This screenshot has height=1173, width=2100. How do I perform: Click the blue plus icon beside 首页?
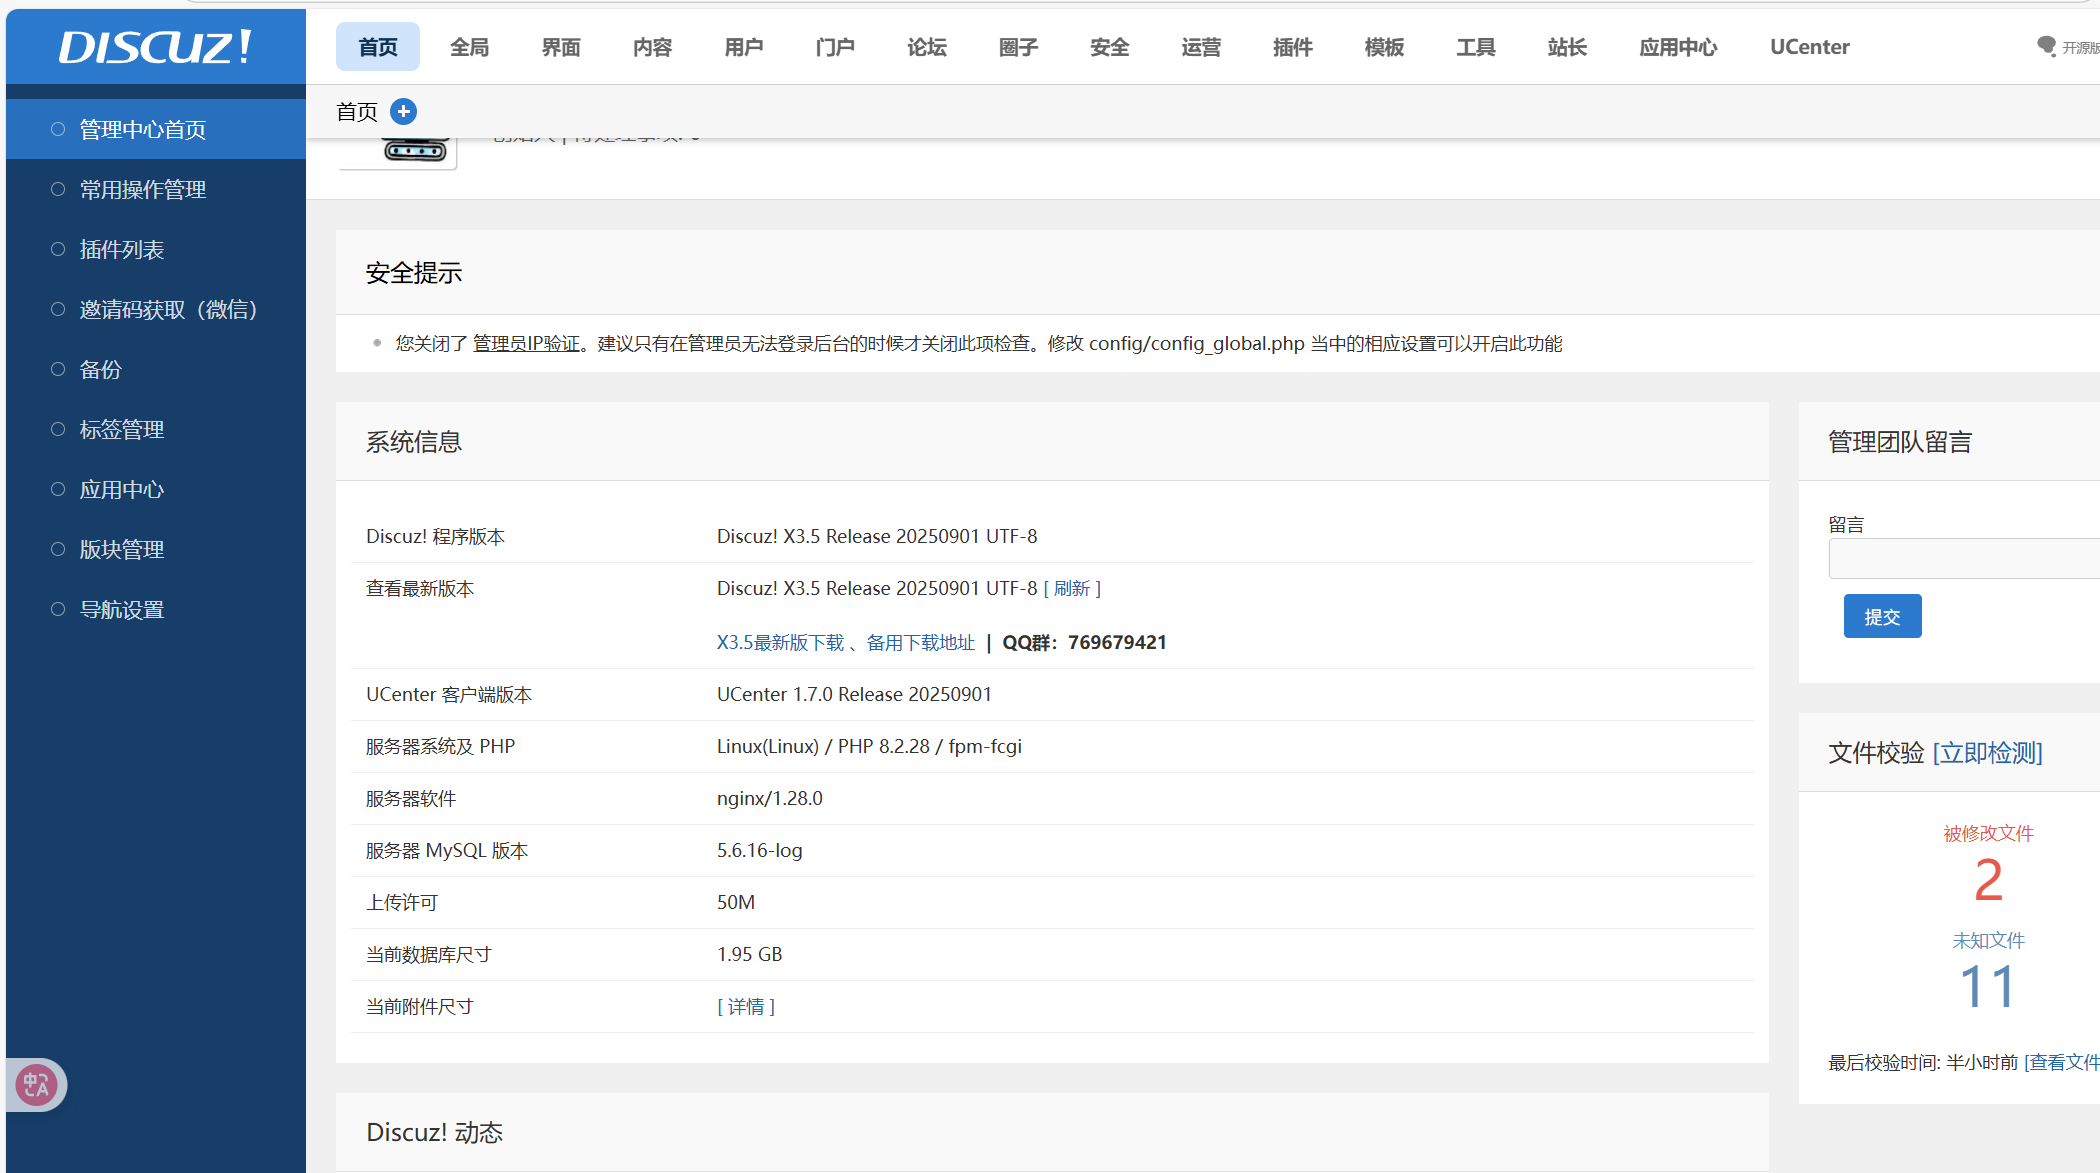pyautogui.click(x=403, y=111)
